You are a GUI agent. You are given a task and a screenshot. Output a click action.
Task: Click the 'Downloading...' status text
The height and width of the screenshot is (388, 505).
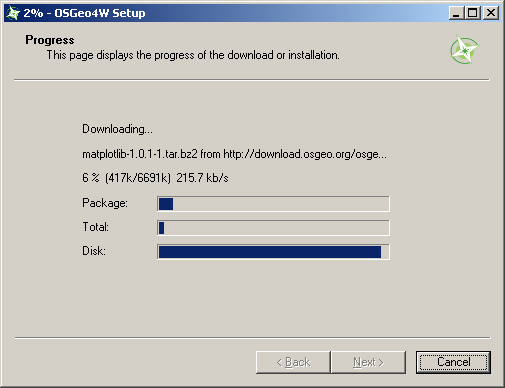click(x=117, y=129)
